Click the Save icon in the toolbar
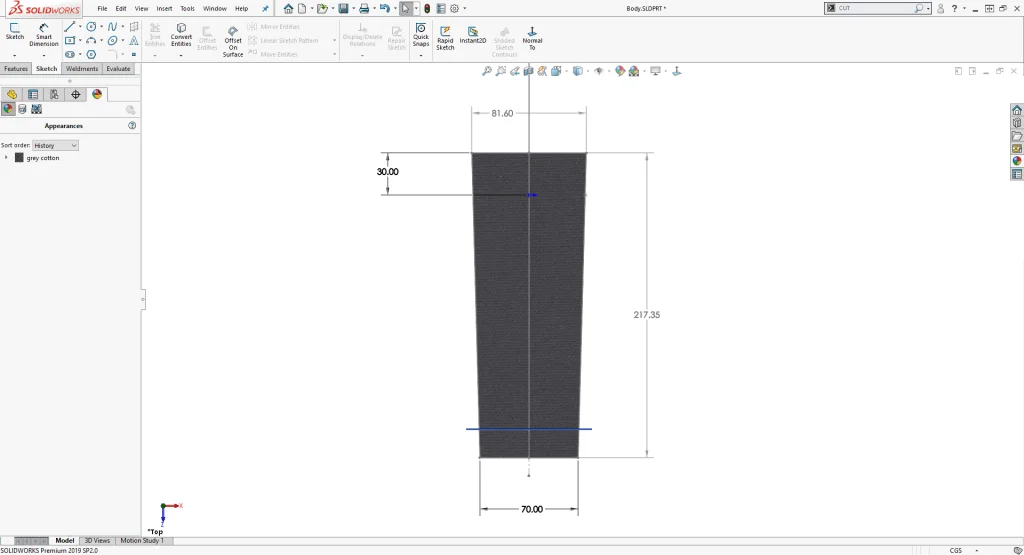1024x555 pixels. click(x=343, y=9)
